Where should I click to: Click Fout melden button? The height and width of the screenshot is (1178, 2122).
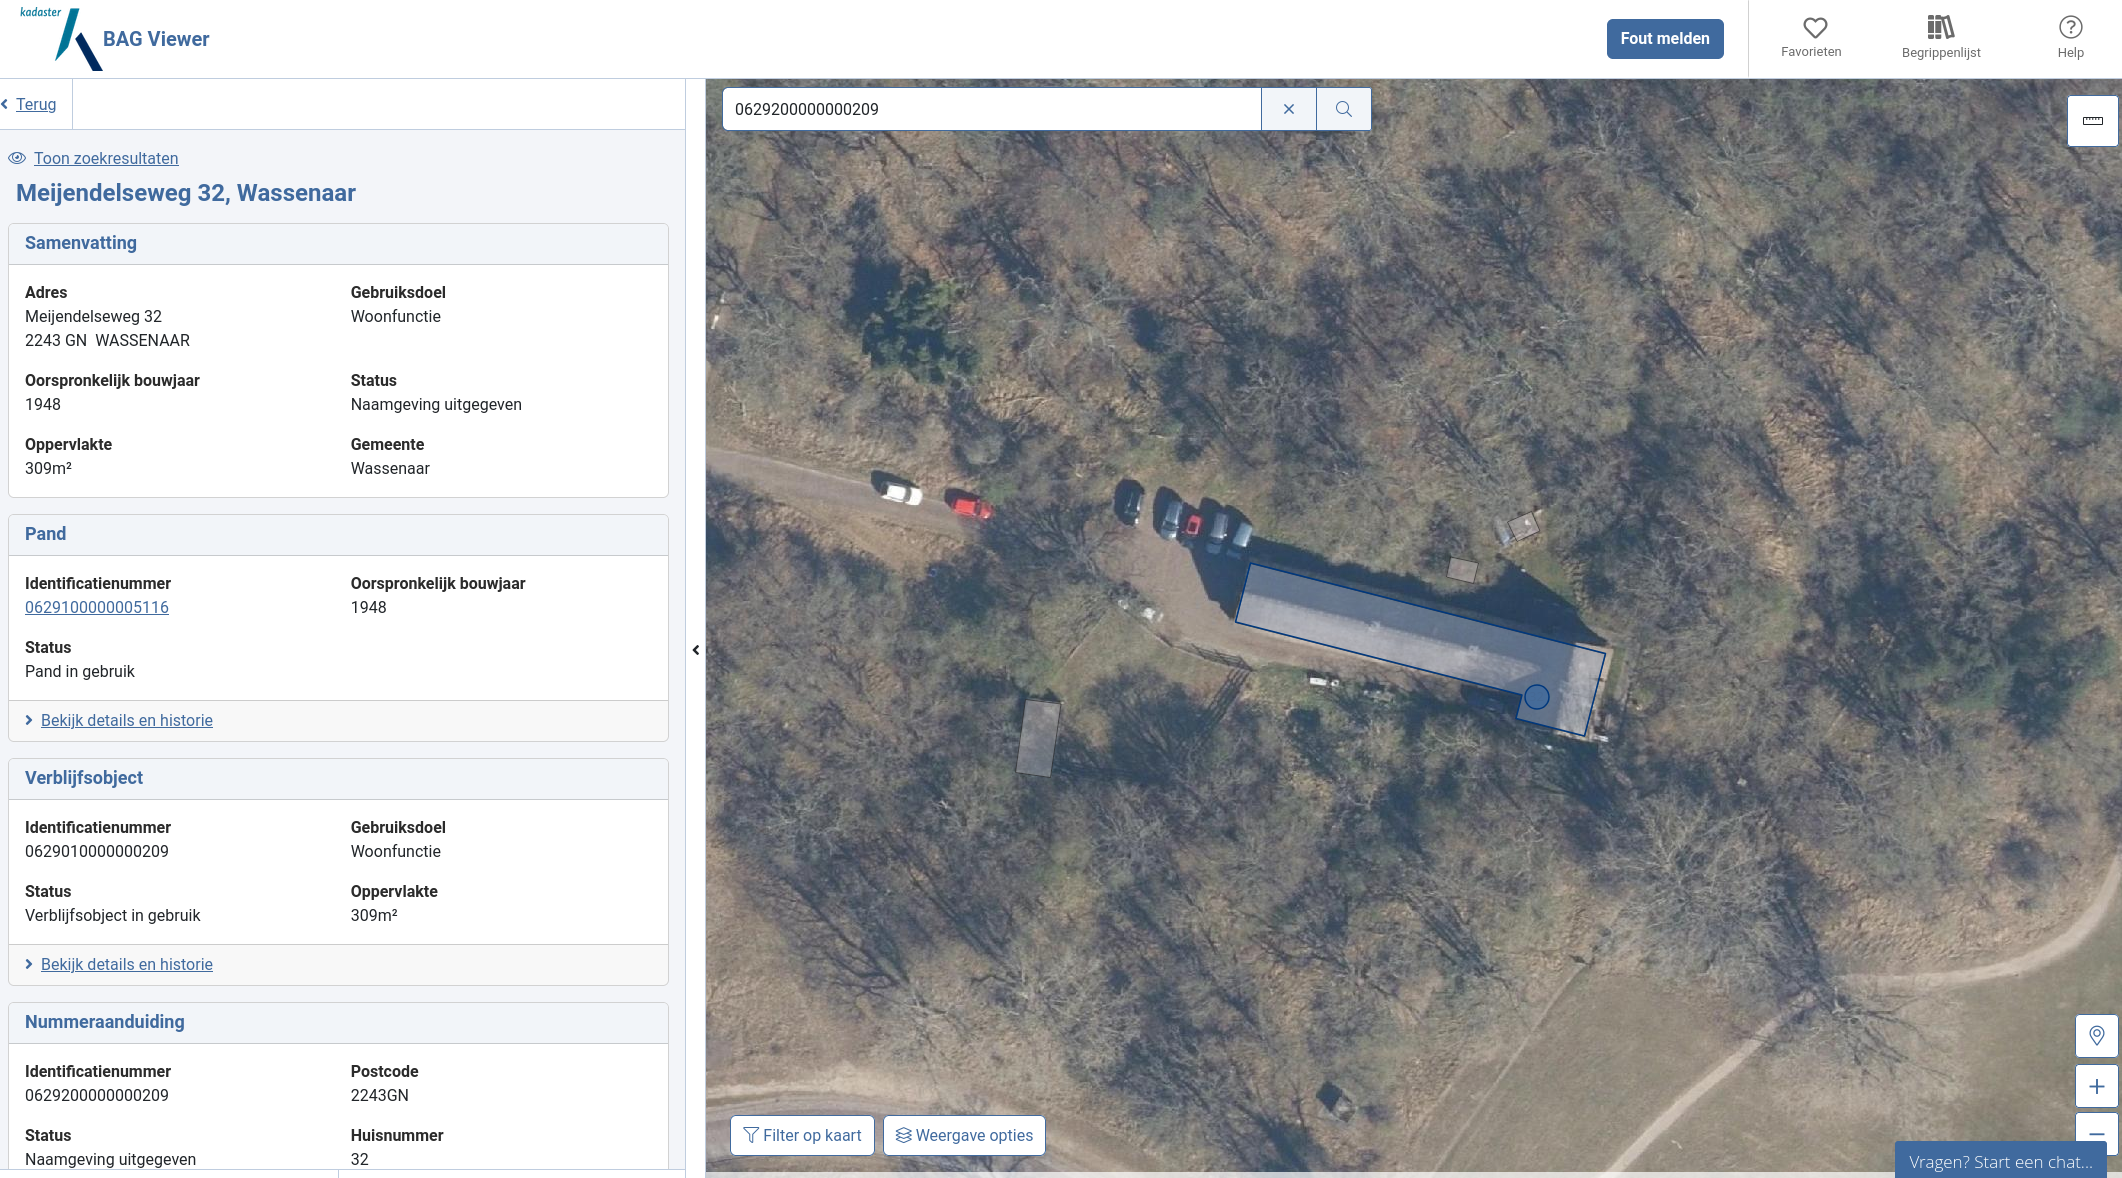click(1665, 39)
